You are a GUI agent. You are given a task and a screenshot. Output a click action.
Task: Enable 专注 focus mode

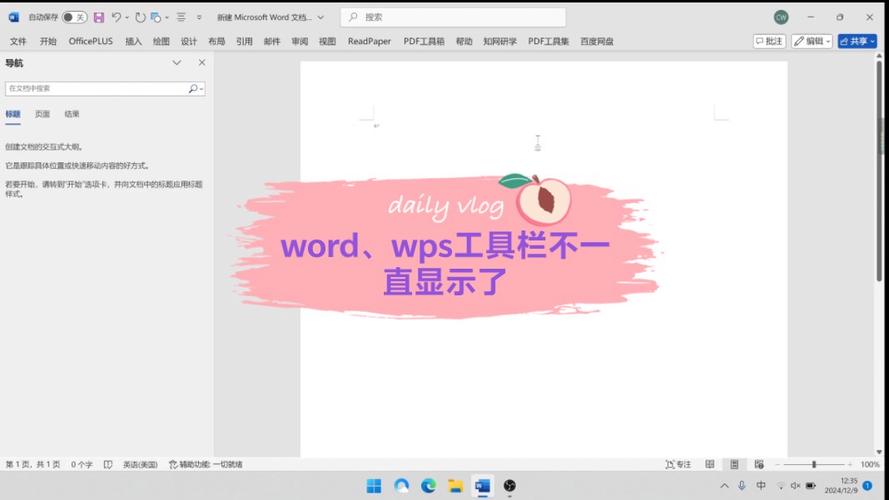tap(678, 464)
